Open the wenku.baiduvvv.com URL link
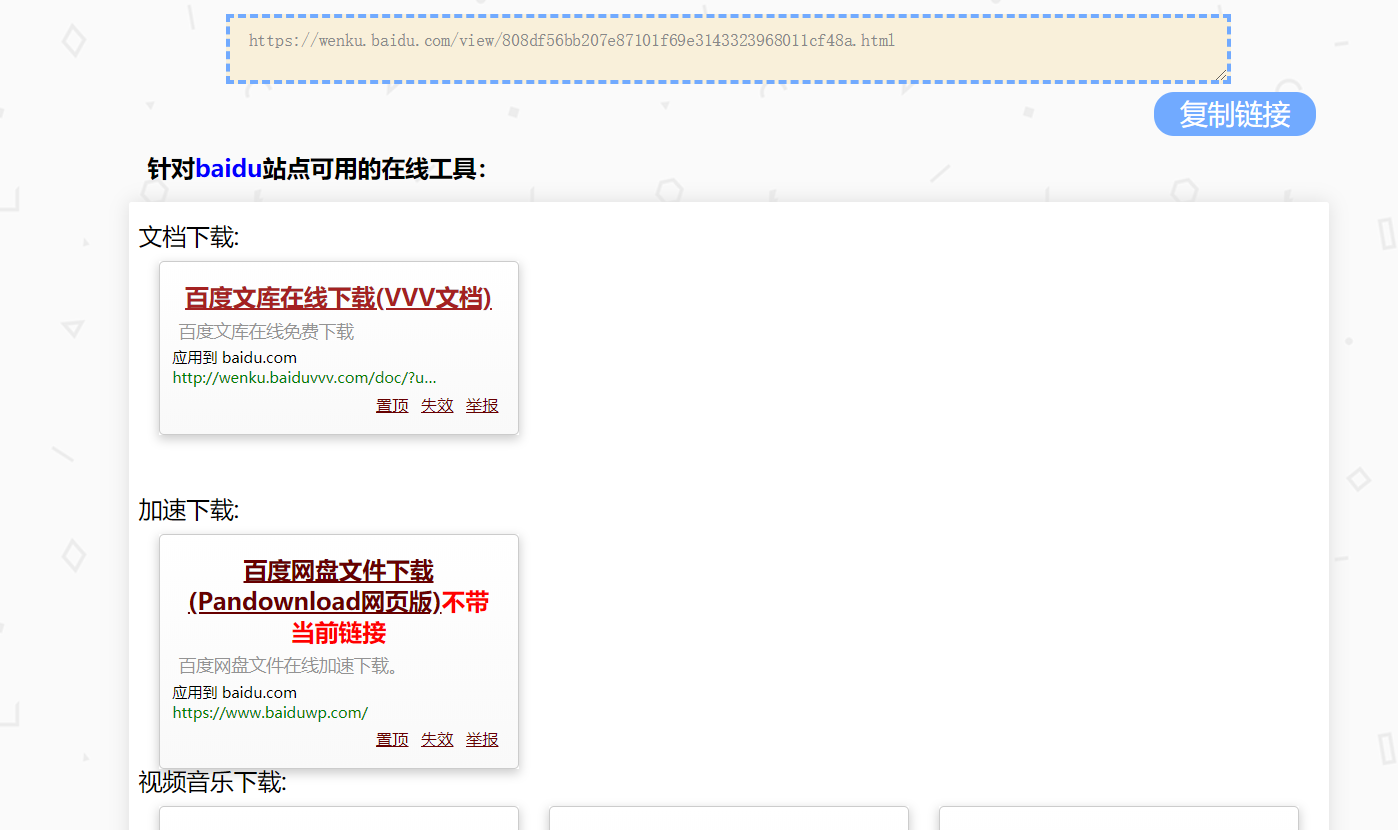The width and height of the screenshot is (1398, 830). point(302,377)
